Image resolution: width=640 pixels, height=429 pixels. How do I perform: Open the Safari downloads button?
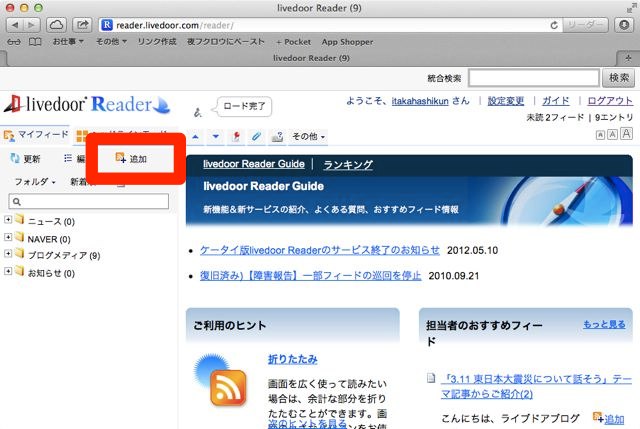(624, 25)
